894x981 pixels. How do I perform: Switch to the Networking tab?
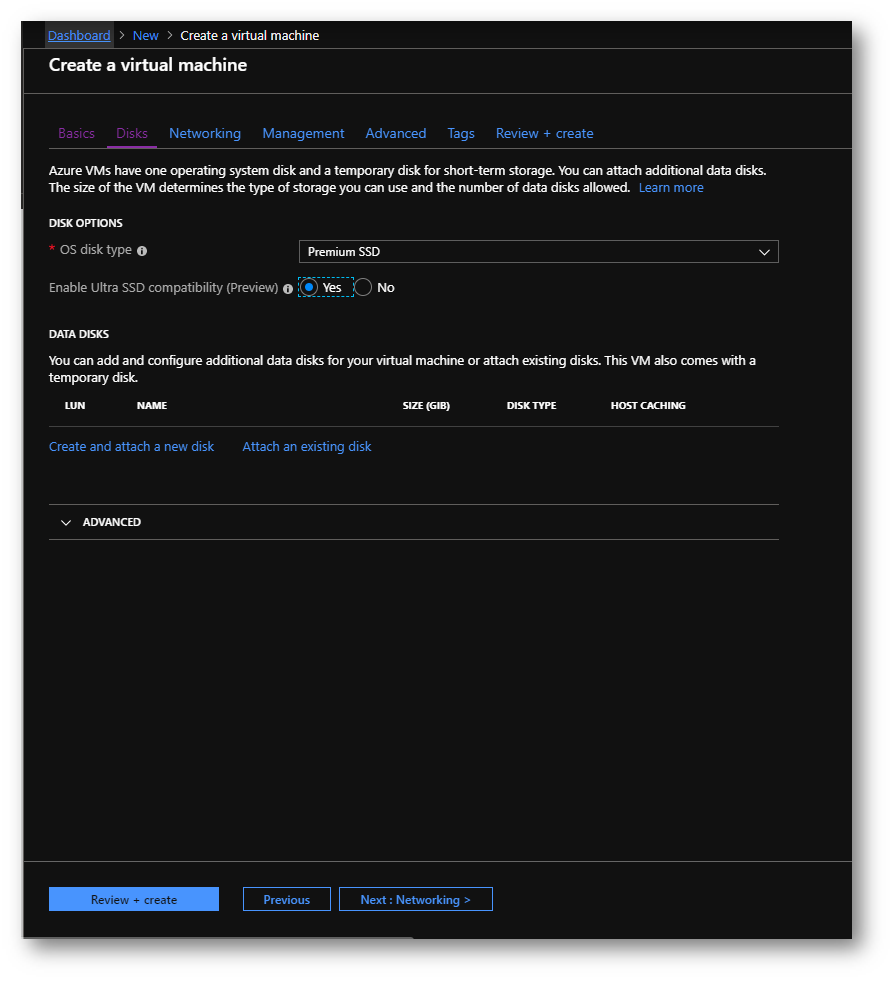coord(205,133)
